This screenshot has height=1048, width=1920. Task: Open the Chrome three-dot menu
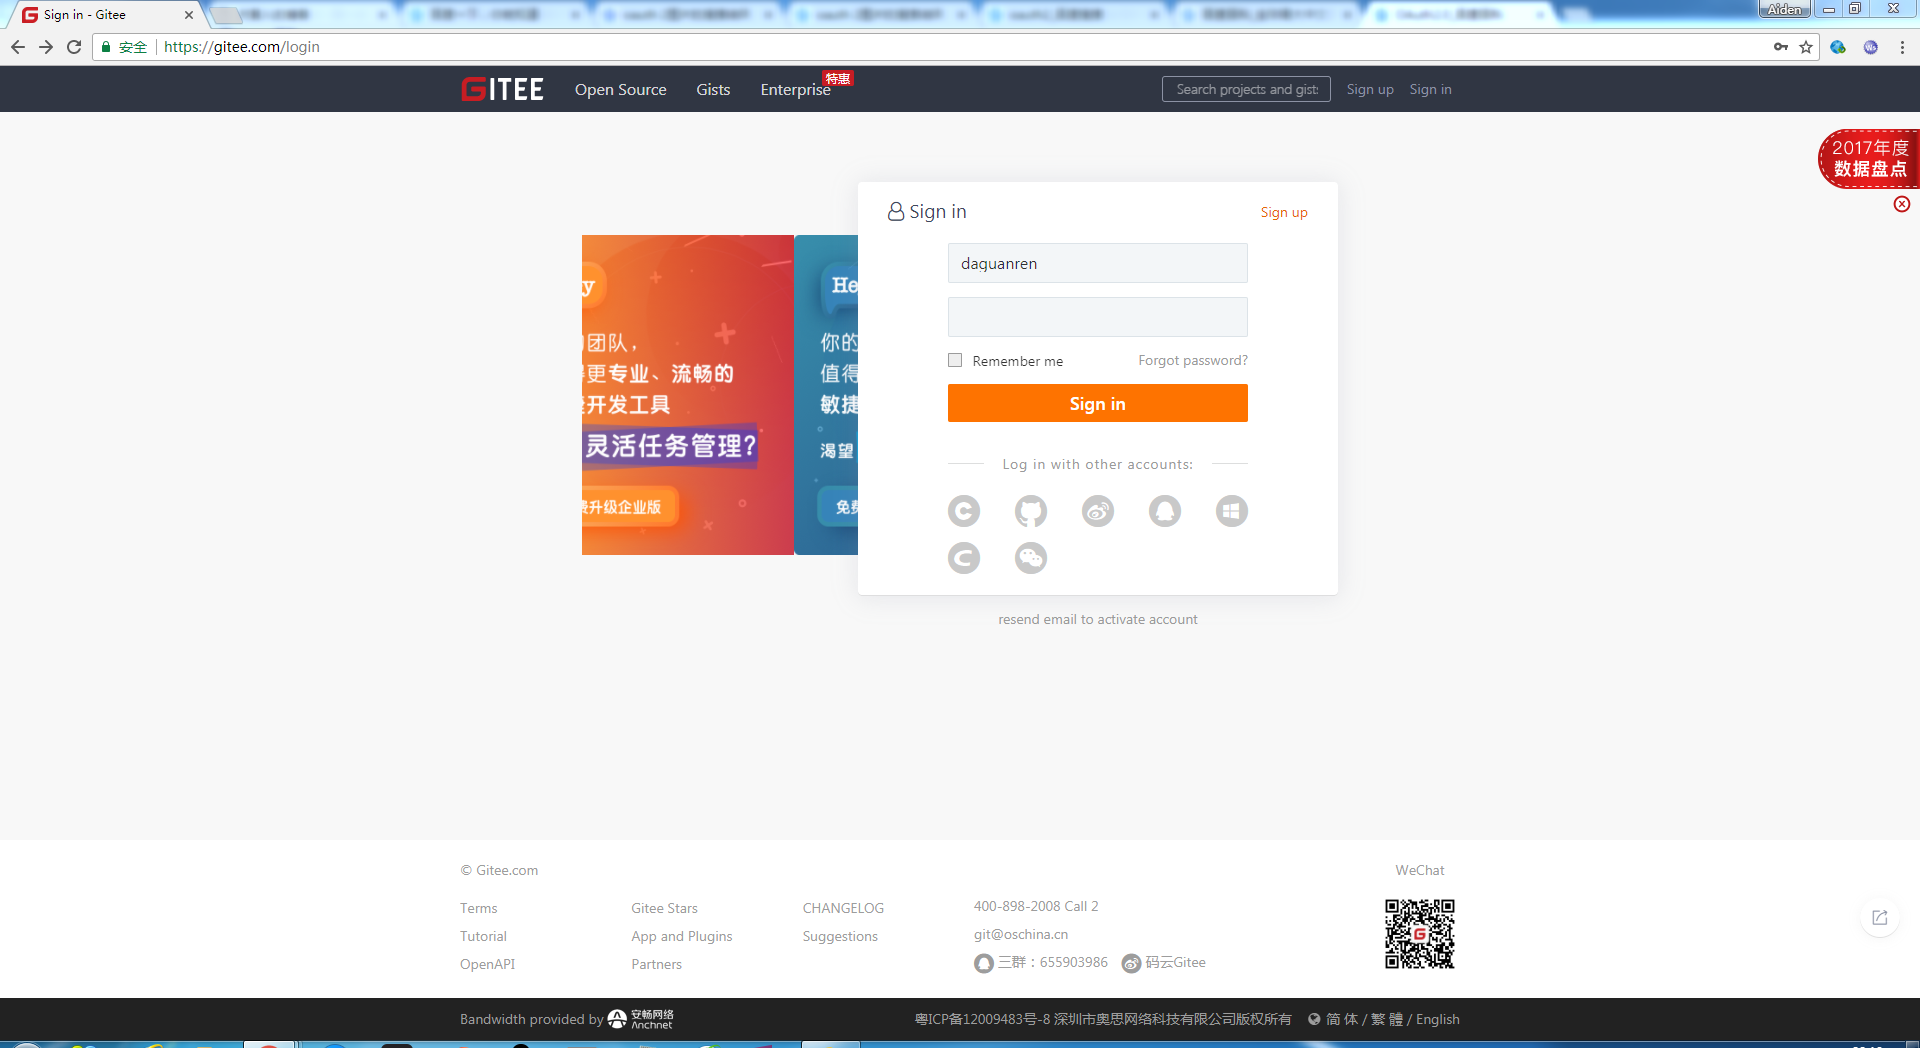1902,47
